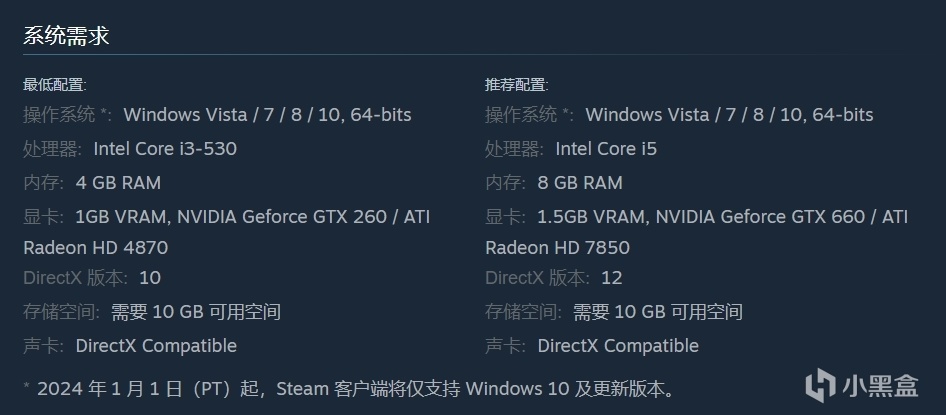Click the 系统需求 section heading
Image resolution: width=946 pixels, height=415 pixels.
pos(66,36)
